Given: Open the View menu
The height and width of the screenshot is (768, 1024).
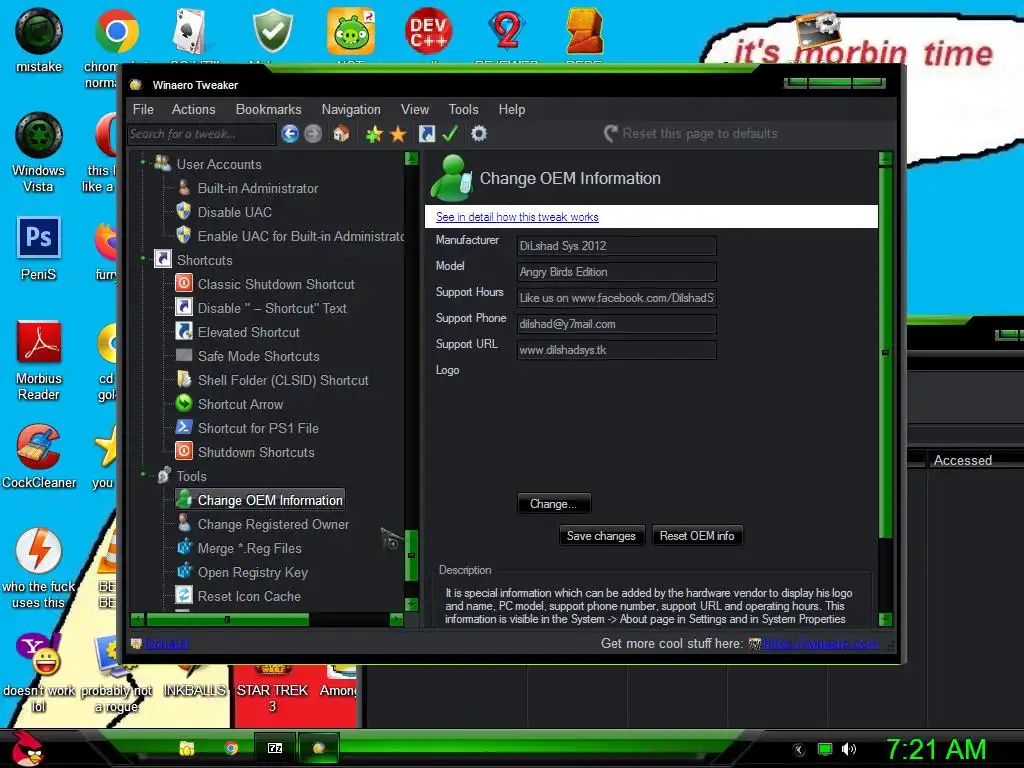Looking at the screenshot, I should (x=415, y=110).
